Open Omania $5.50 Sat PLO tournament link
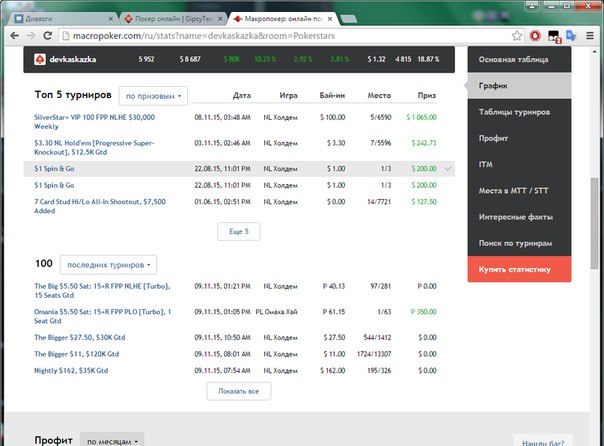 click(102, 316)
